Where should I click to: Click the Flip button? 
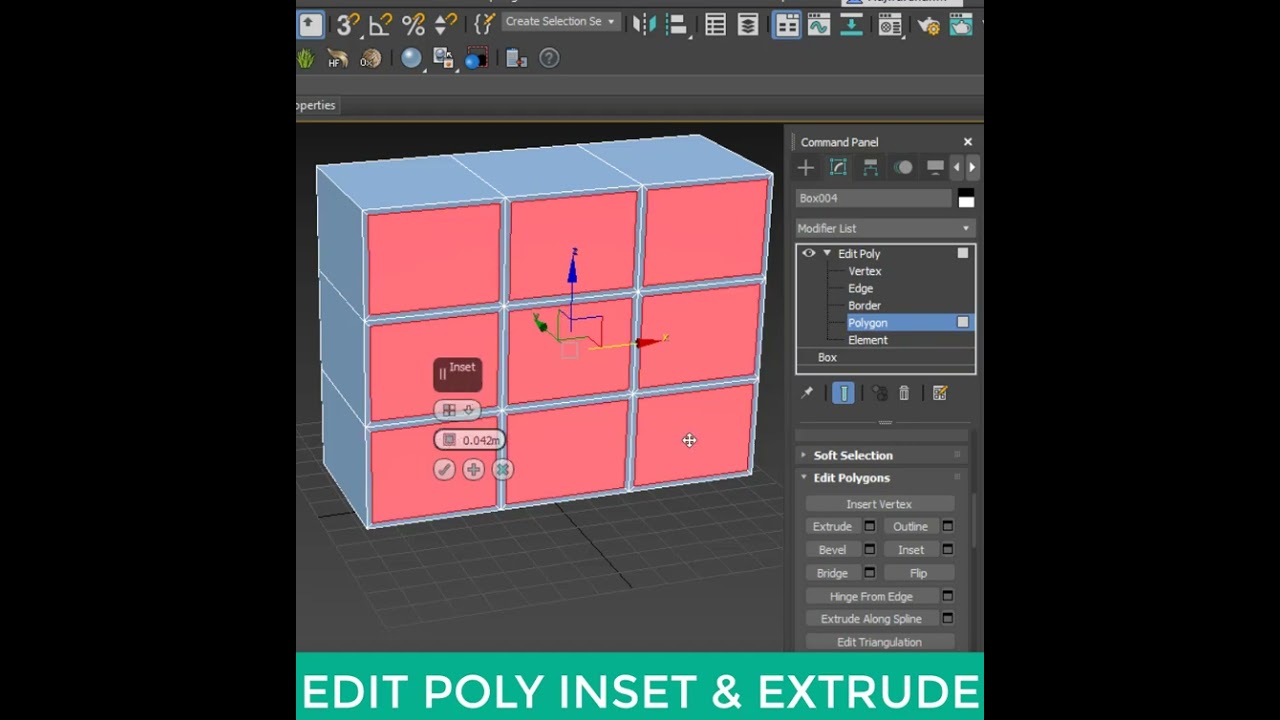click(918, 574)
